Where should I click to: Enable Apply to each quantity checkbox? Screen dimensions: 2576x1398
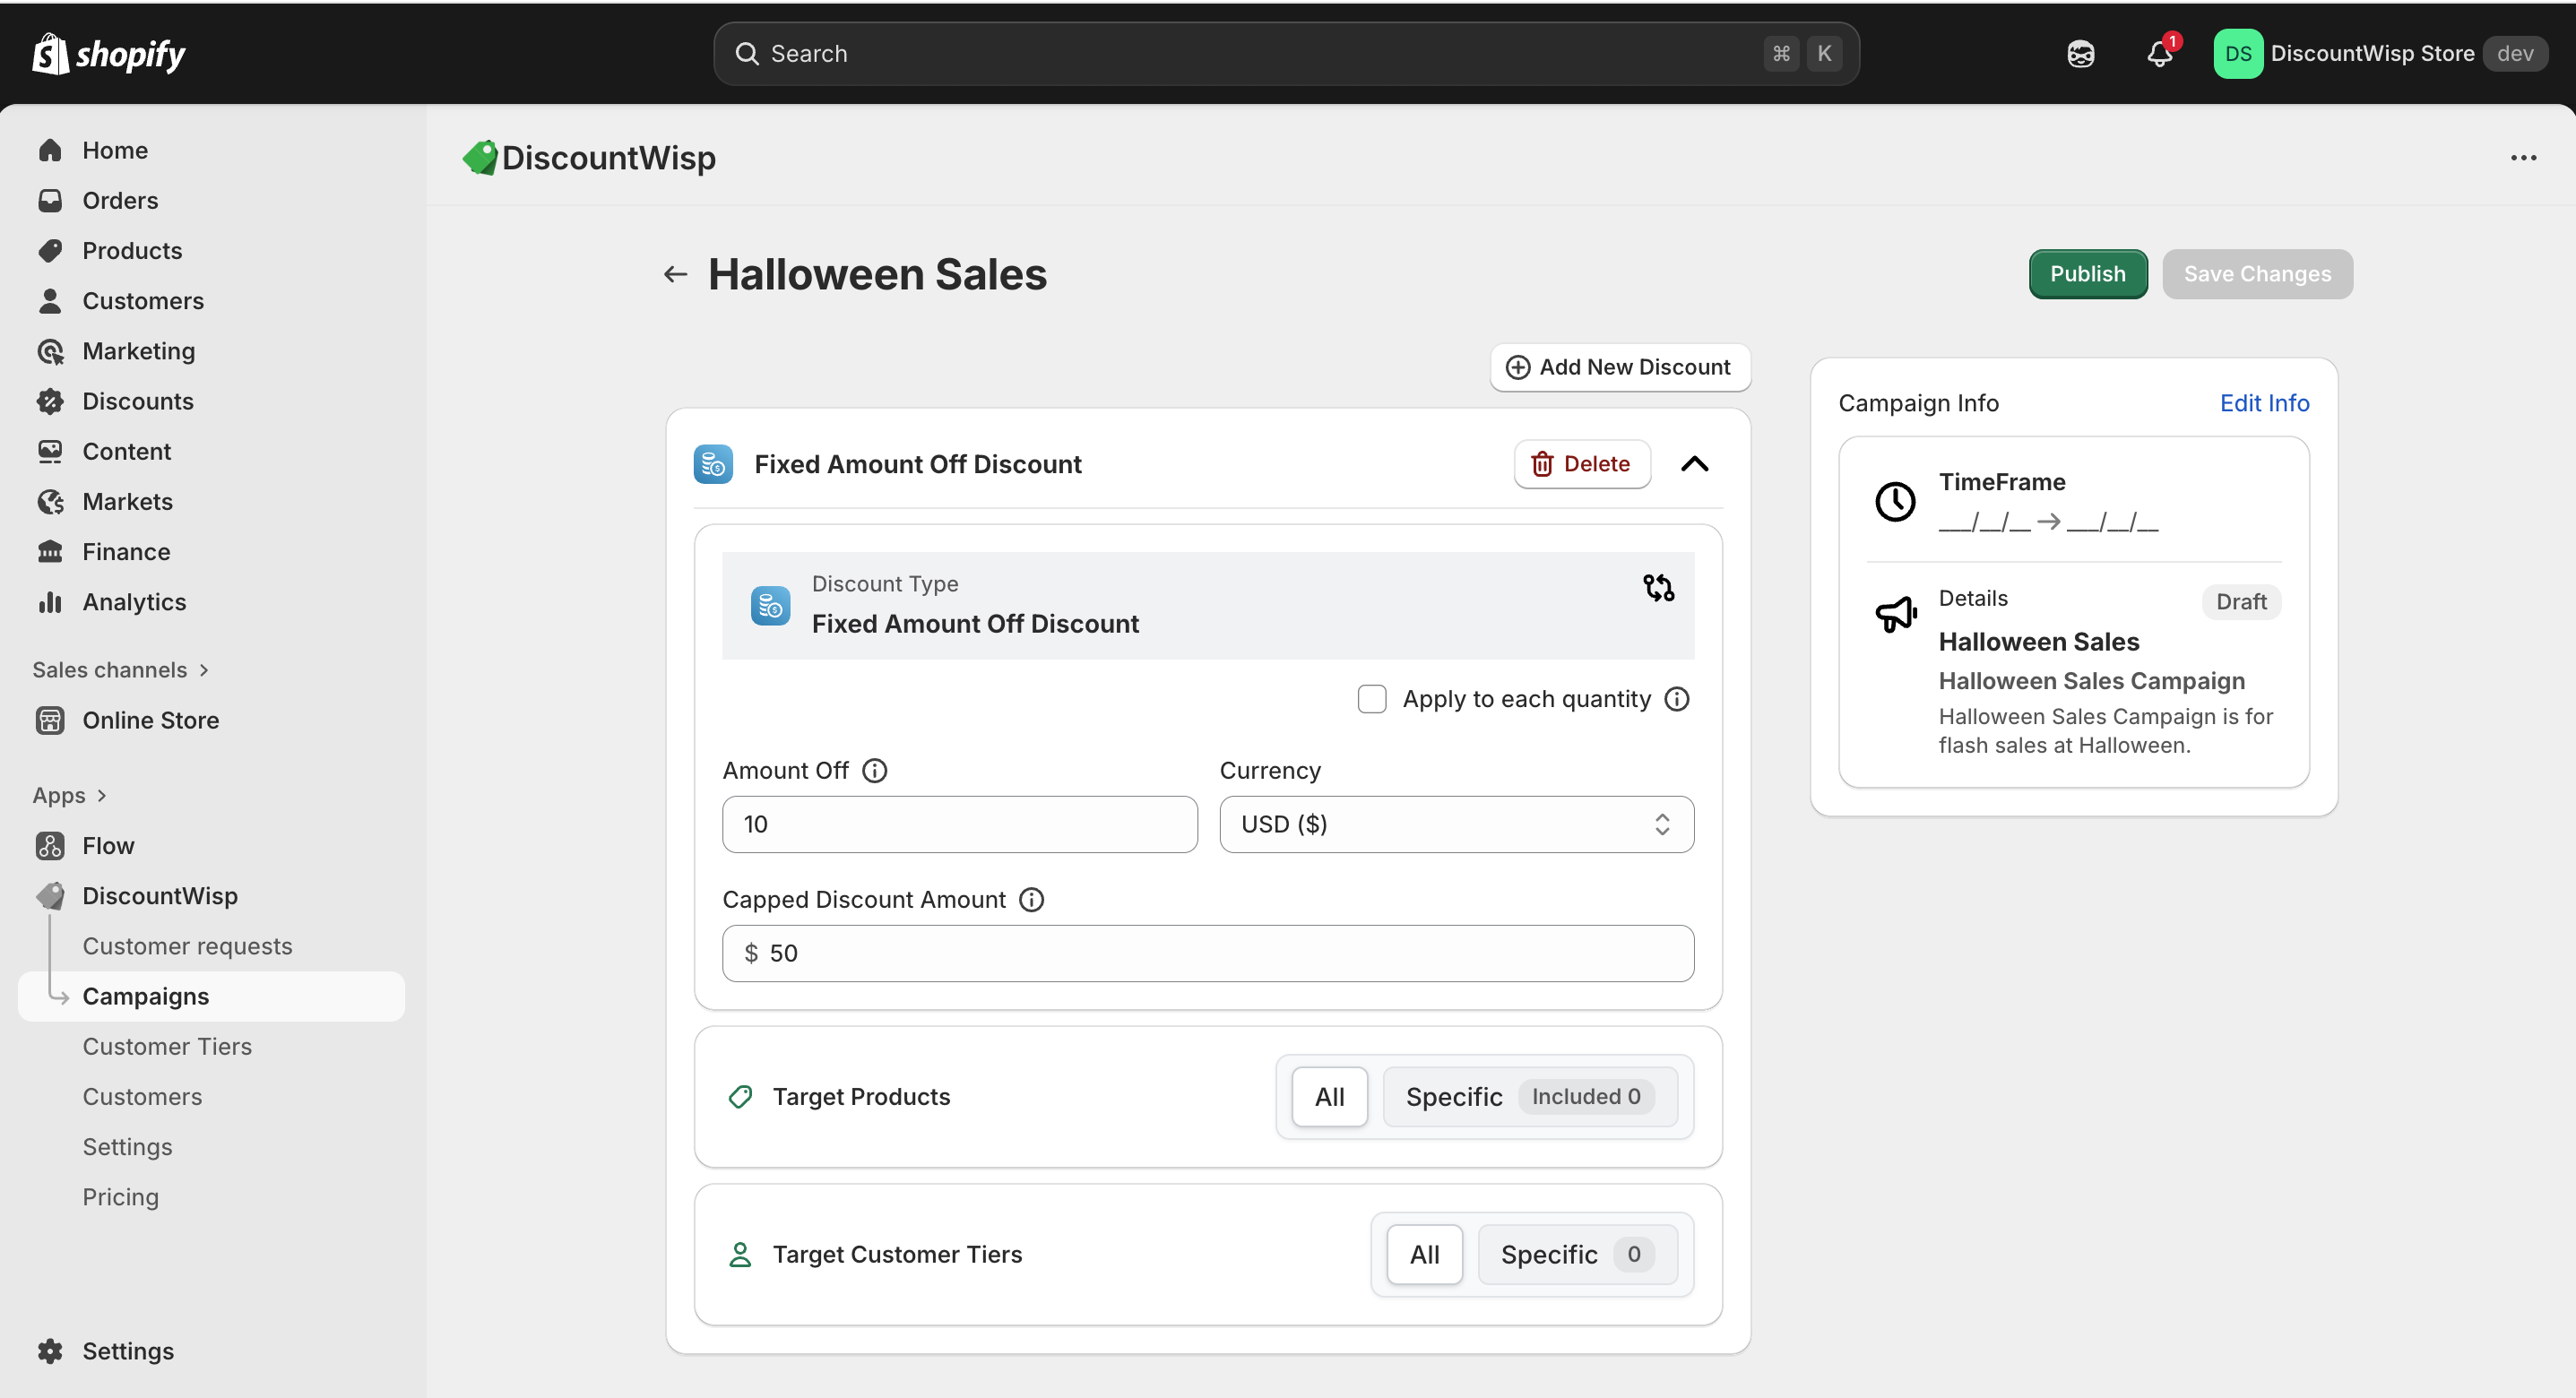pos(1372,699)
